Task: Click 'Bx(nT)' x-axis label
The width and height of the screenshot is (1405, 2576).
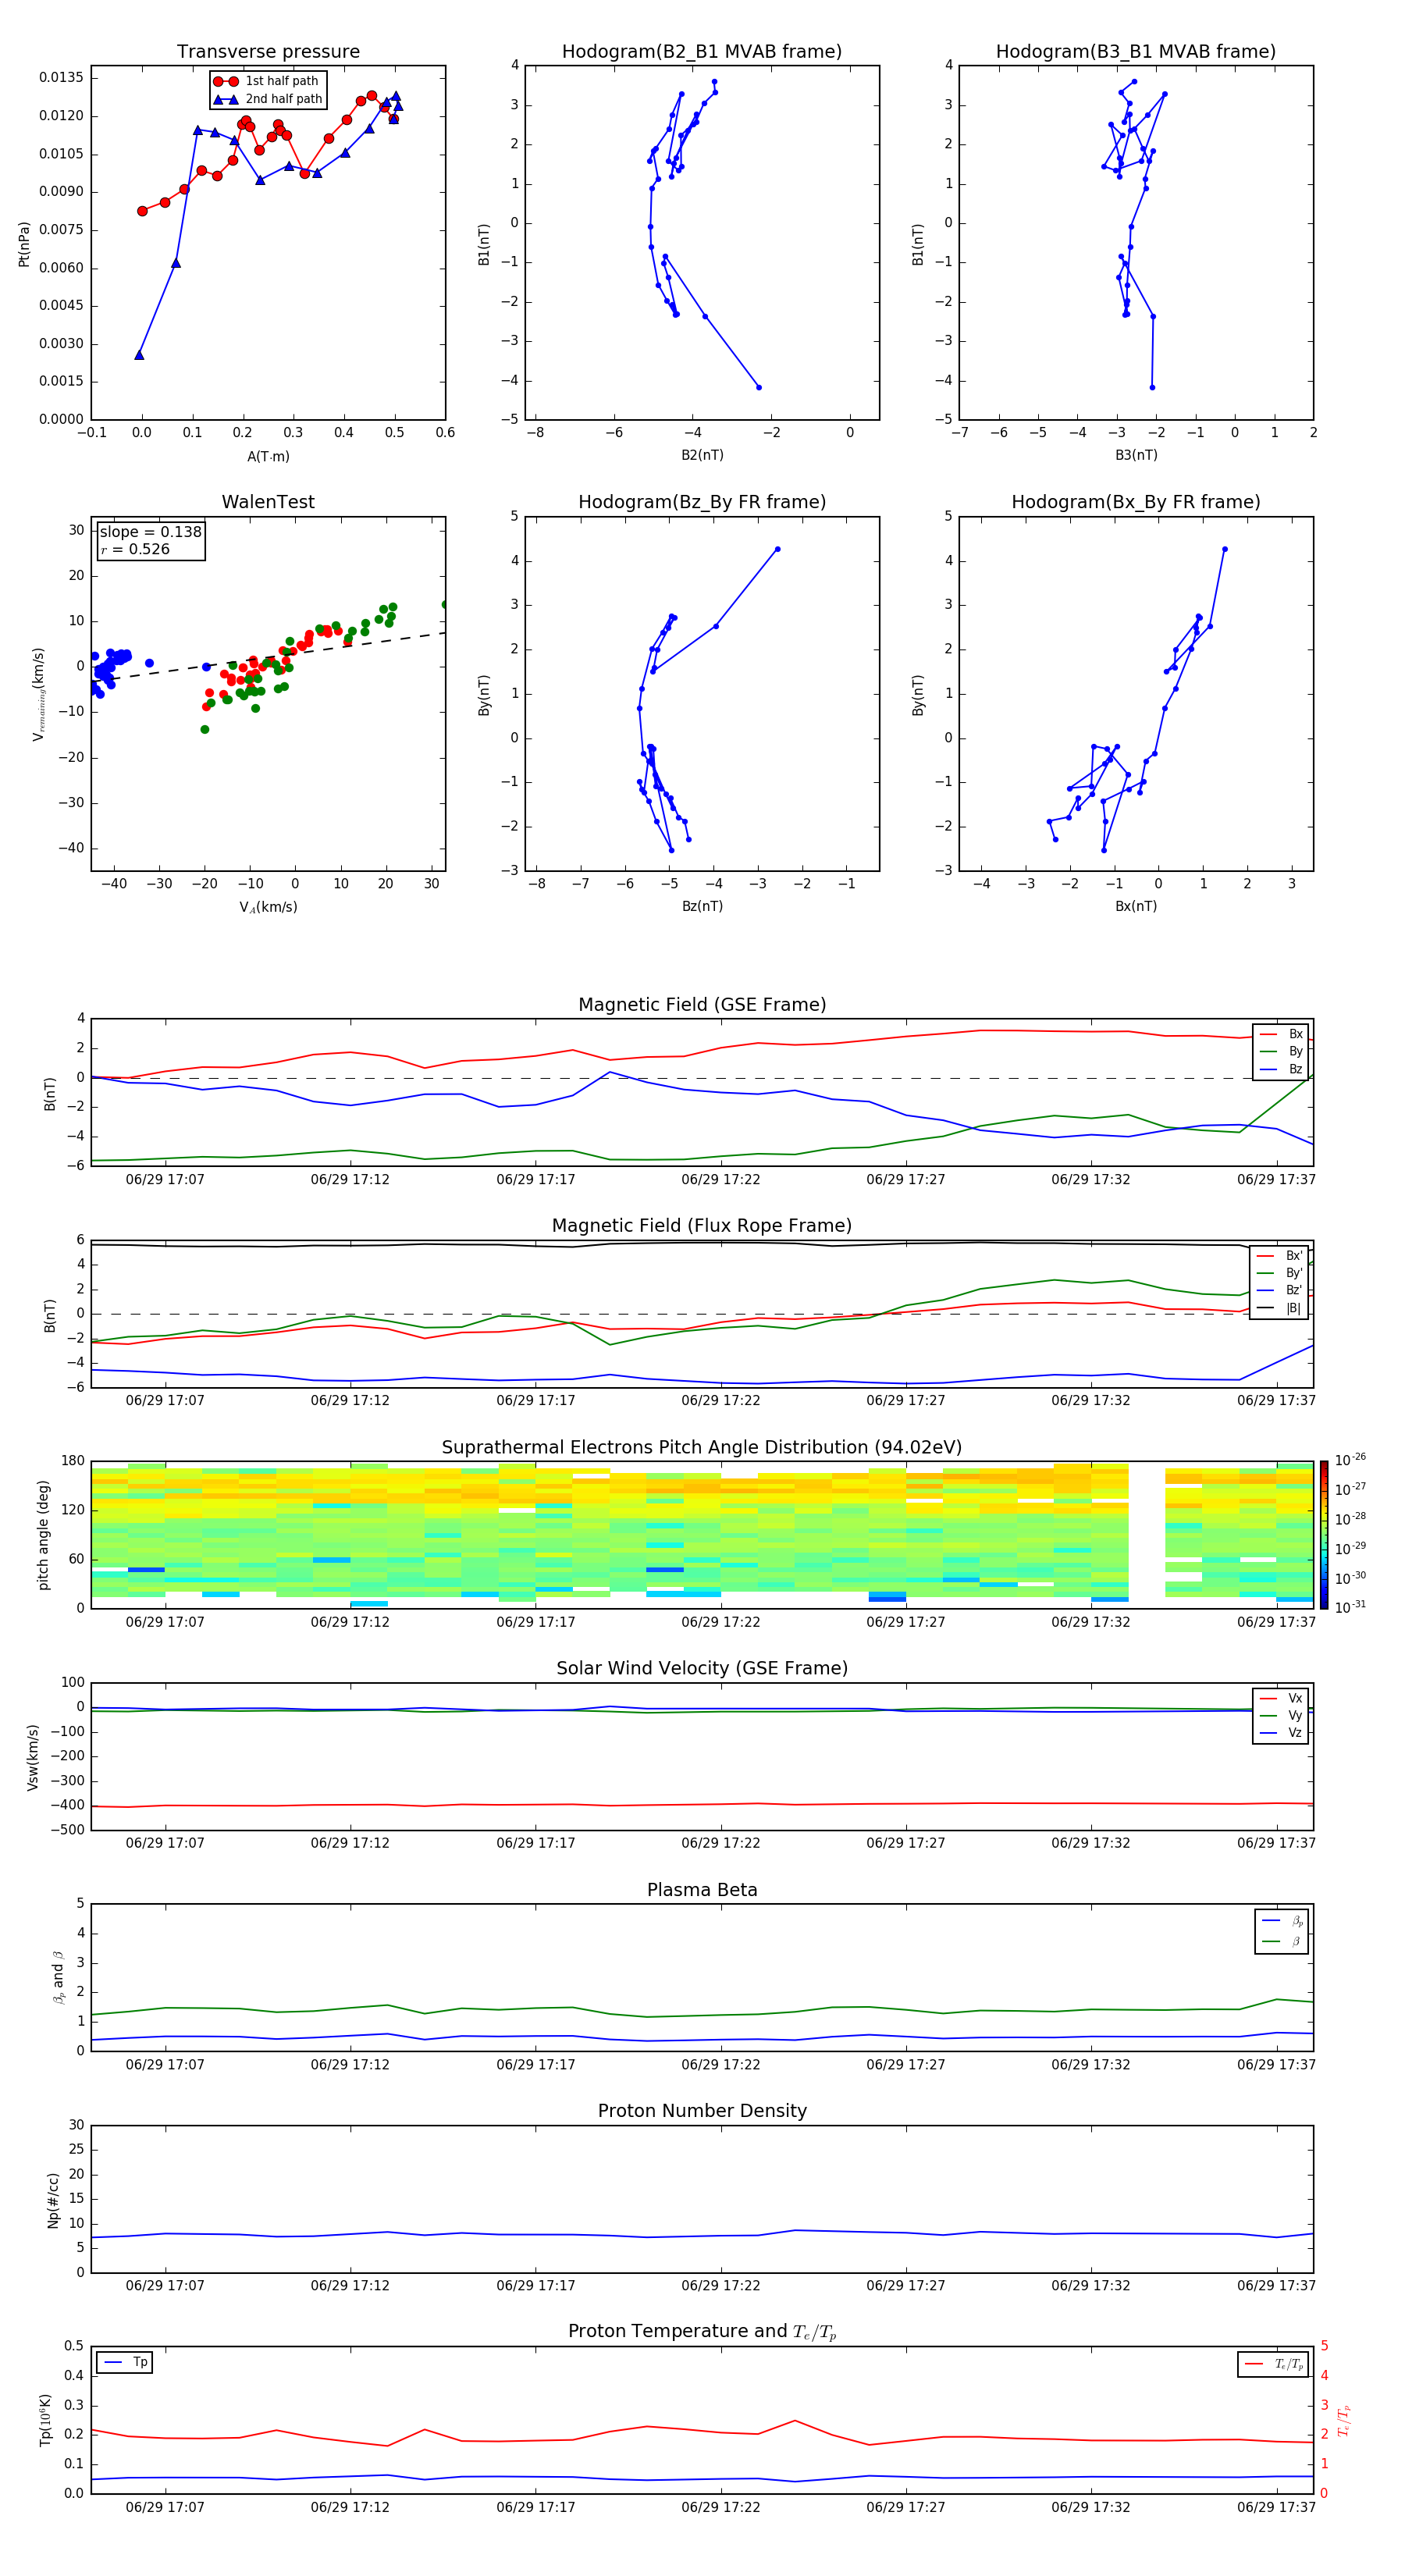Action: coord(1136,906)
